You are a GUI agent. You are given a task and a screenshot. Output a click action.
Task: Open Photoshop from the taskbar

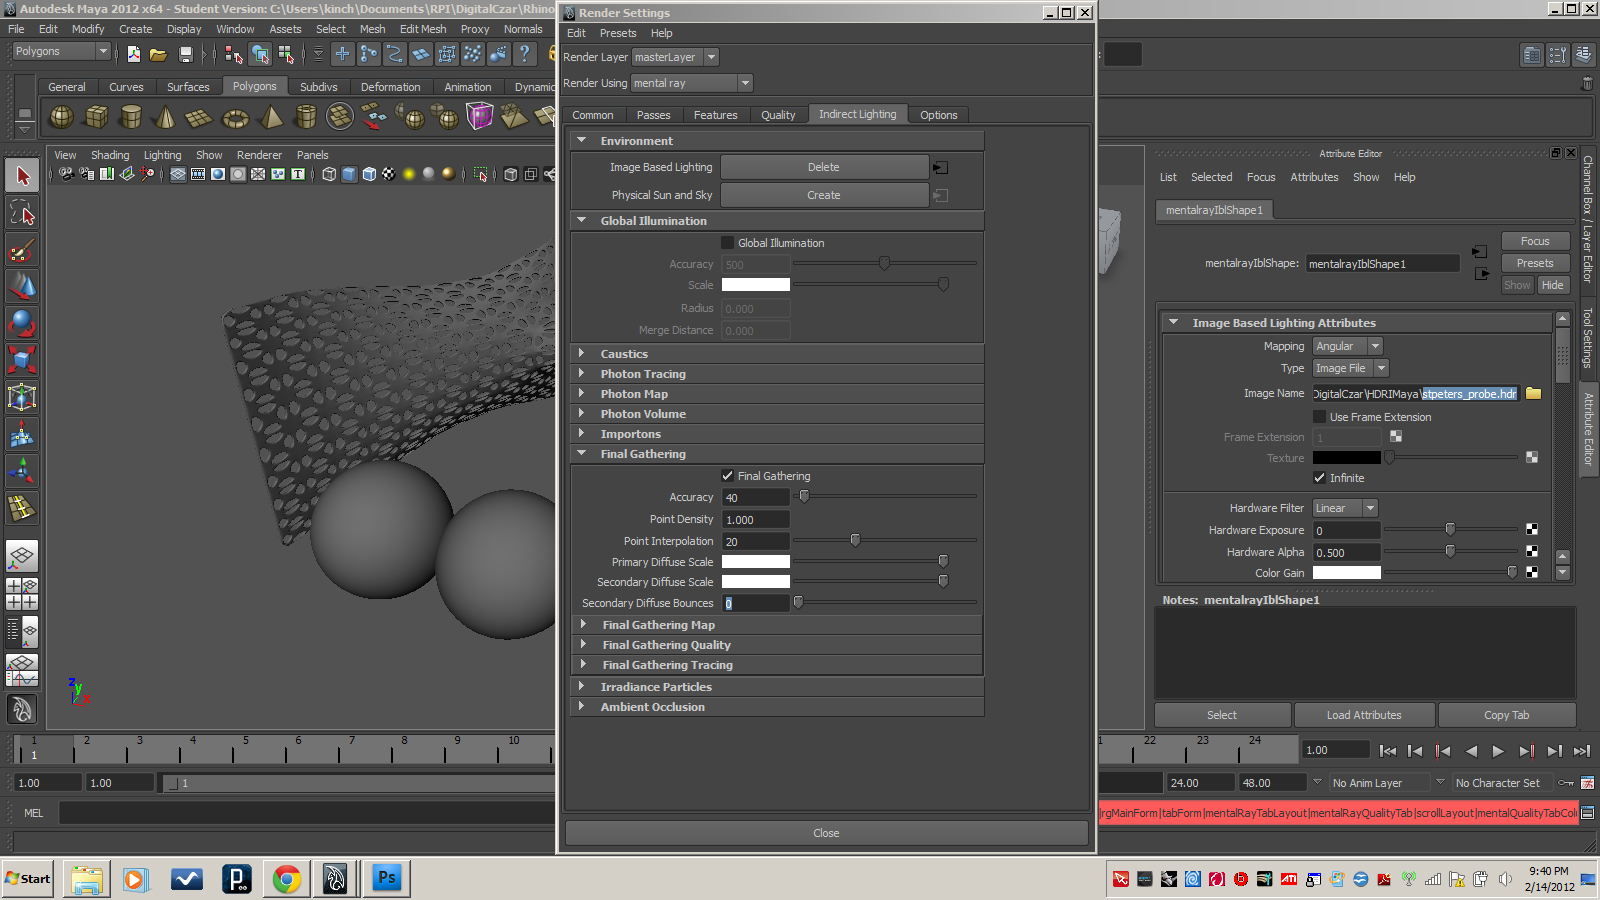[x=386, y=878]
